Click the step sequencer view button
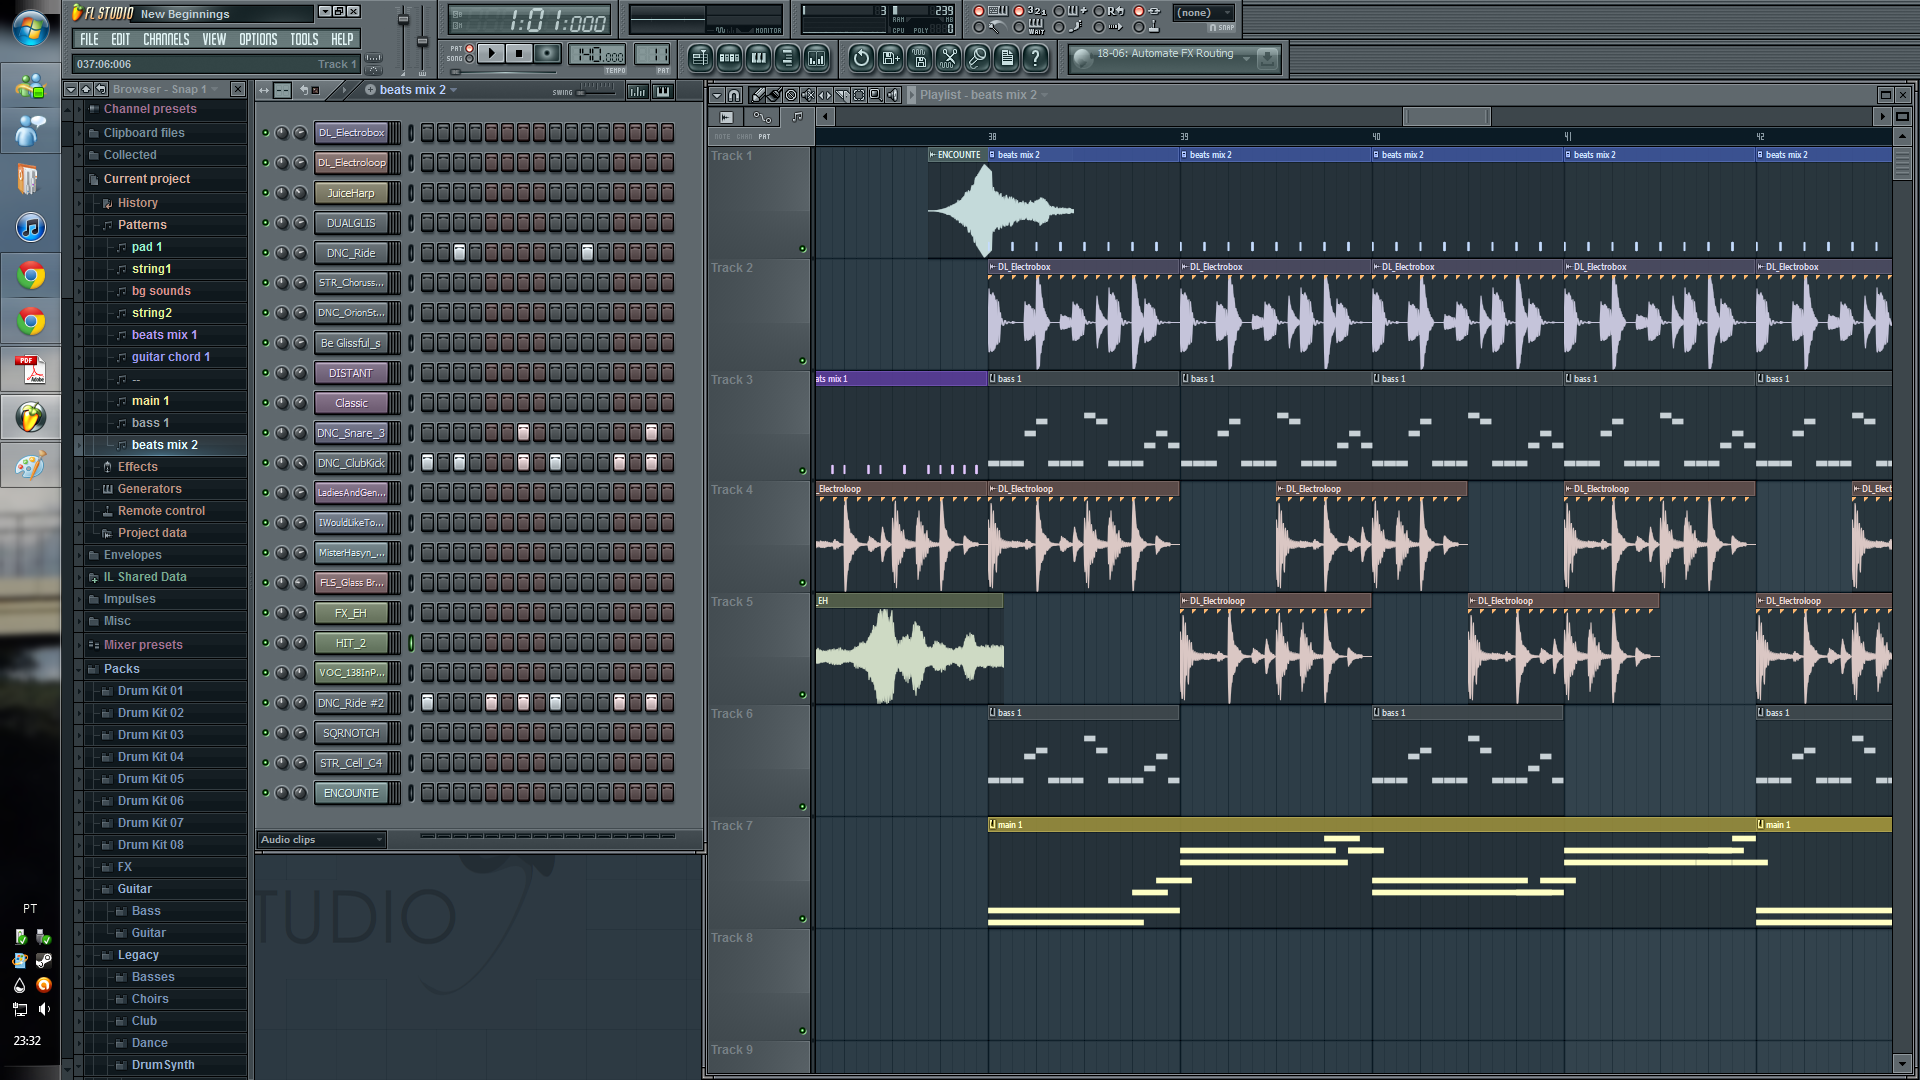The width and height of the screenshot is (1920, 1080). (729, 59)
